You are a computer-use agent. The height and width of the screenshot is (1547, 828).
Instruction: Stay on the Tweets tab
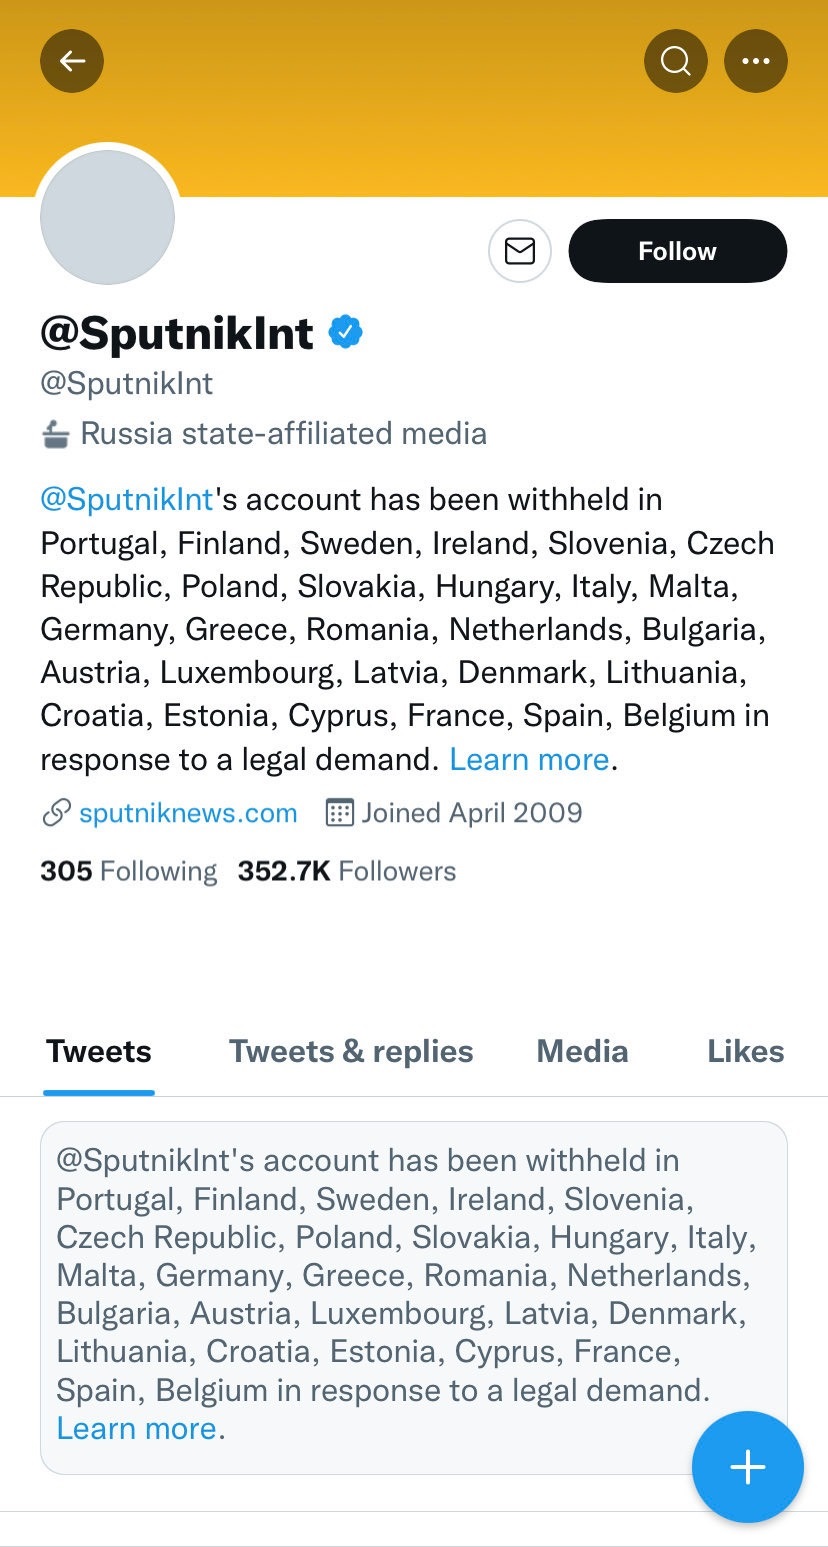98,1051
